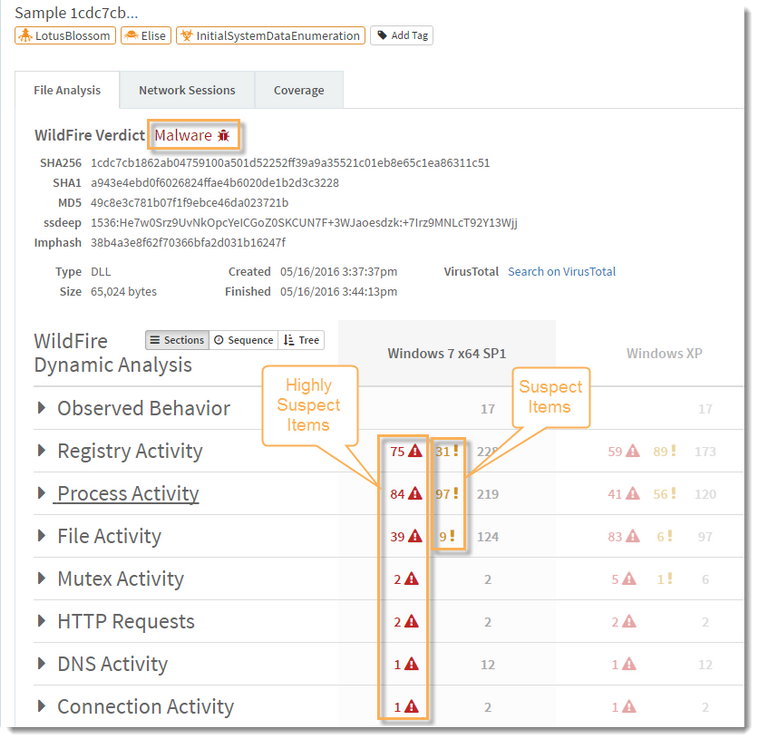Expand the File Activity section
The height and width of the screenshot is (741, 758).
click(x=41, y=536)
